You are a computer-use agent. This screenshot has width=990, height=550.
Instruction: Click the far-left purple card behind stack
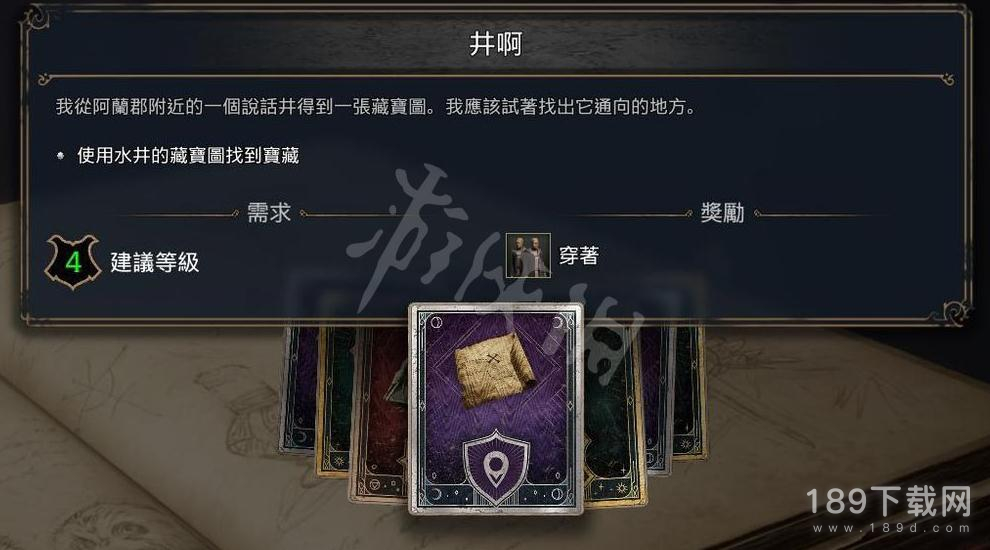[x=298, y=390]
